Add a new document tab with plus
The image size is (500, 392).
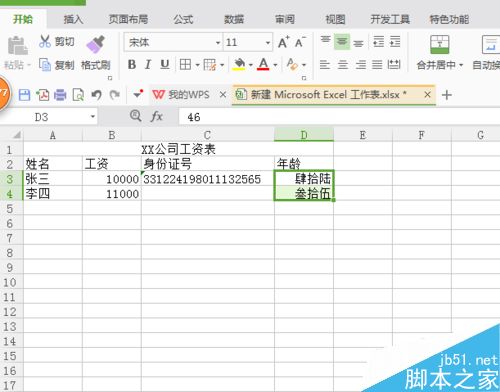[447, 95]
